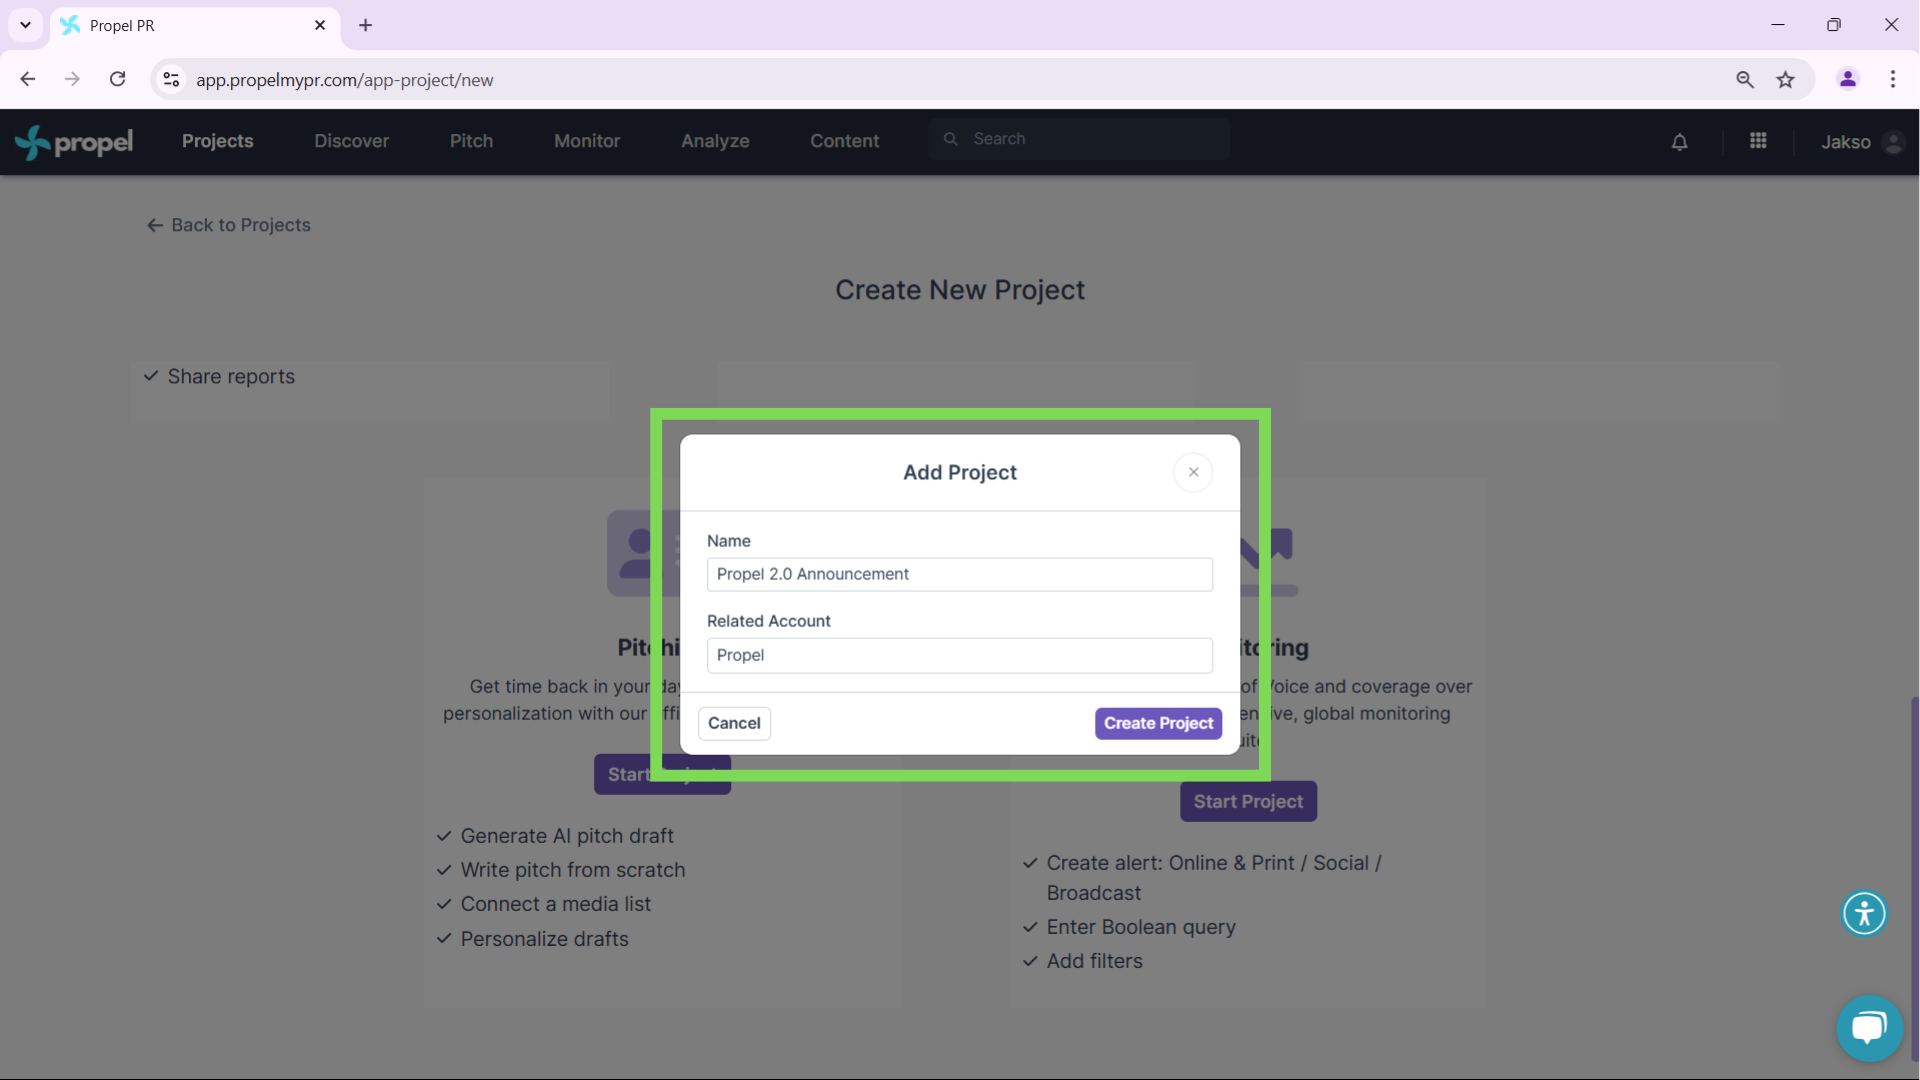Open the tab search dropdown arrow
Screen dimensions: 1920x1080
[x=25, y=25]
